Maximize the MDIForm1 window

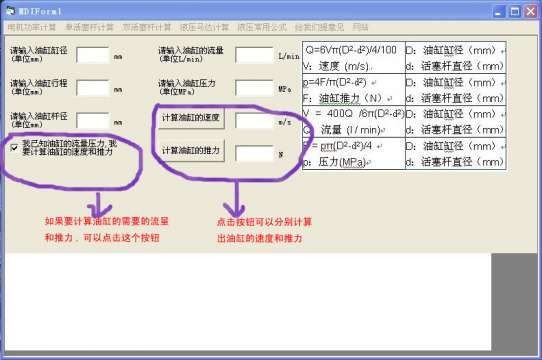pyautogui.click(x=514, y=12)
